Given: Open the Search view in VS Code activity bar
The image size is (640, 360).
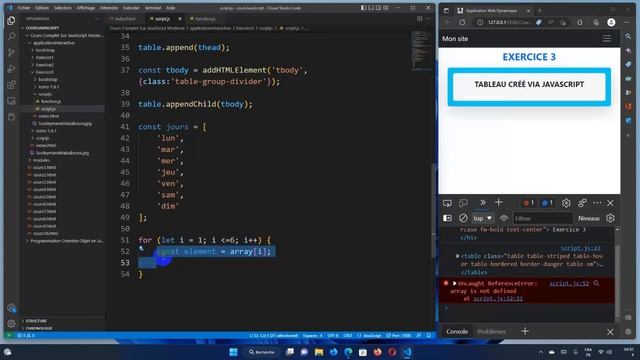Looking at the screenshot, I should [11, 36].
